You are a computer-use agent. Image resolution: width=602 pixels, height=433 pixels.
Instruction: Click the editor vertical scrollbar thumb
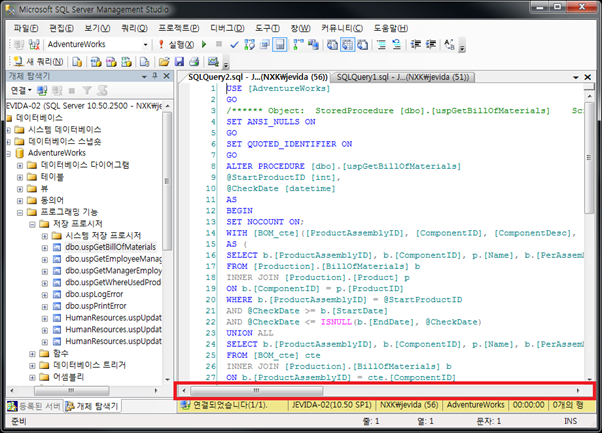point(589,157)
